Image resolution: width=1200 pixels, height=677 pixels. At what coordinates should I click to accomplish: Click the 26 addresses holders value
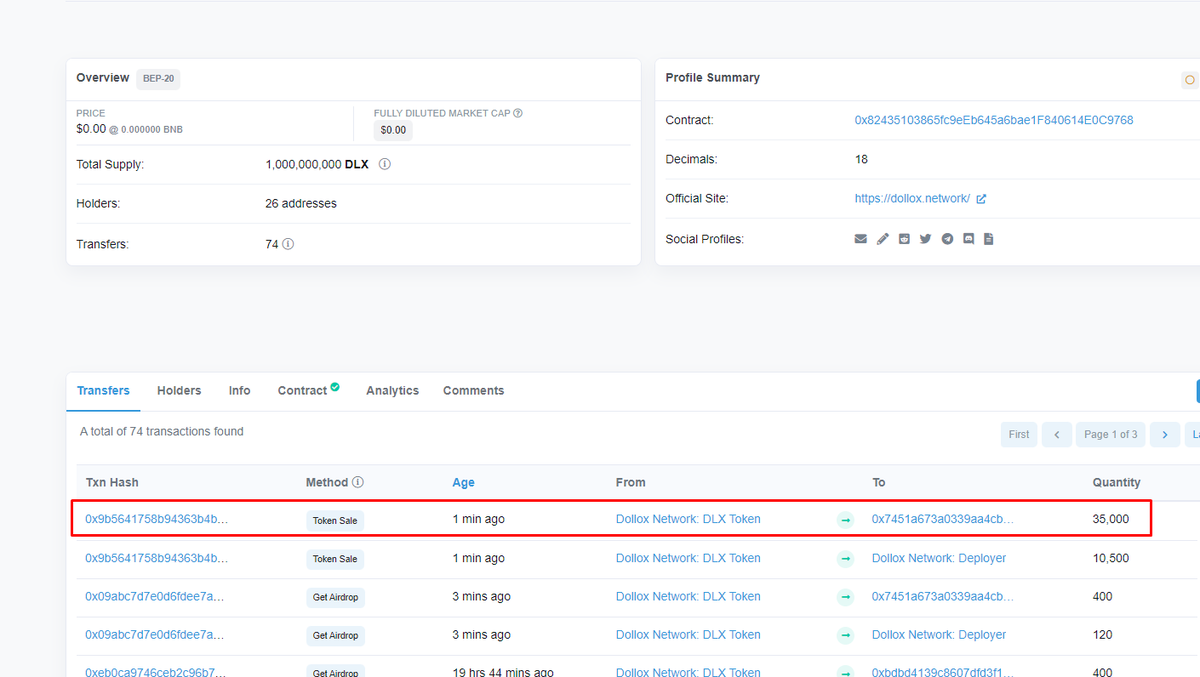301,204
